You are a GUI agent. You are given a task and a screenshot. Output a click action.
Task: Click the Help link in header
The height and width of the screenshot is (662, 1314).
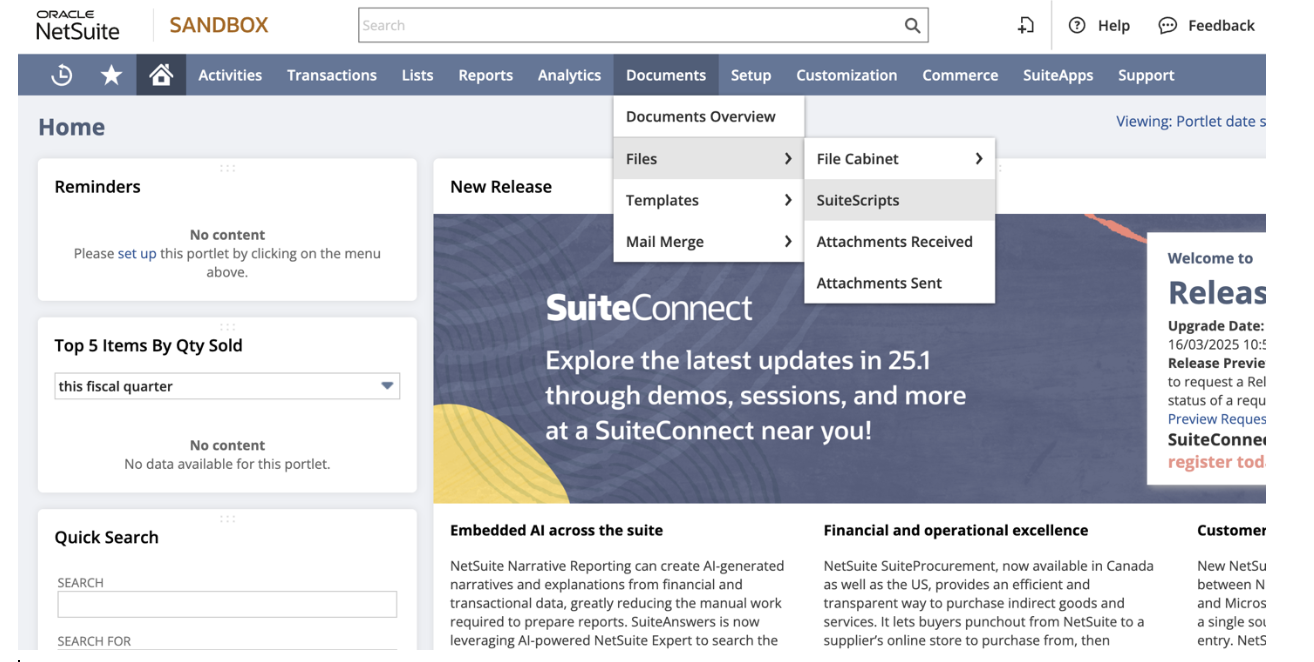[1113, 26]
